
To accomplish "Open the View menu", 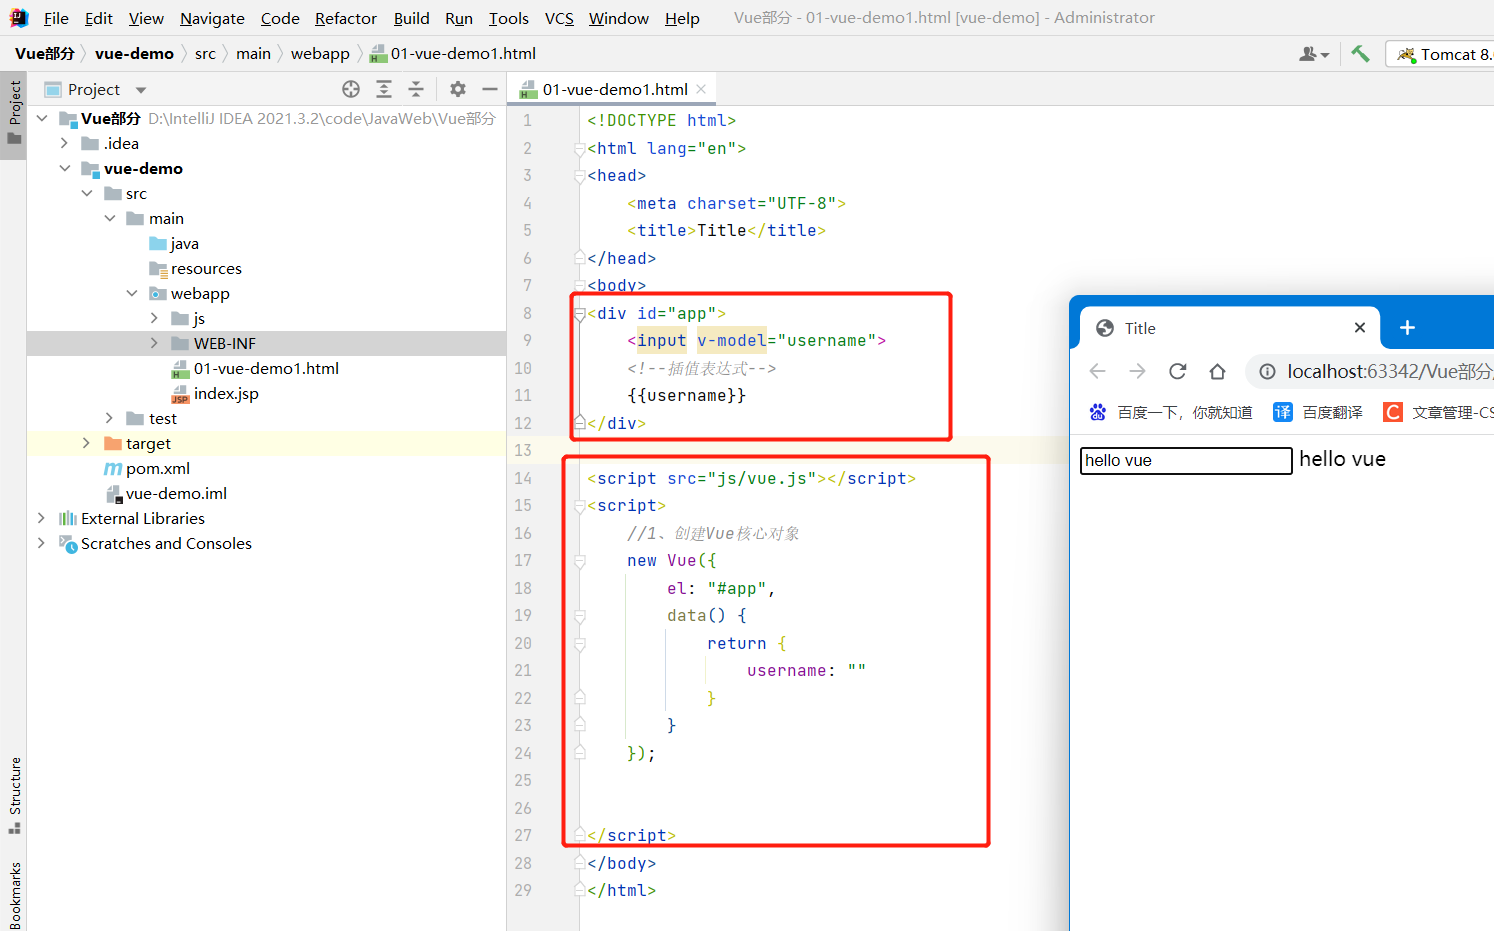I will click(x=146, y=18).
